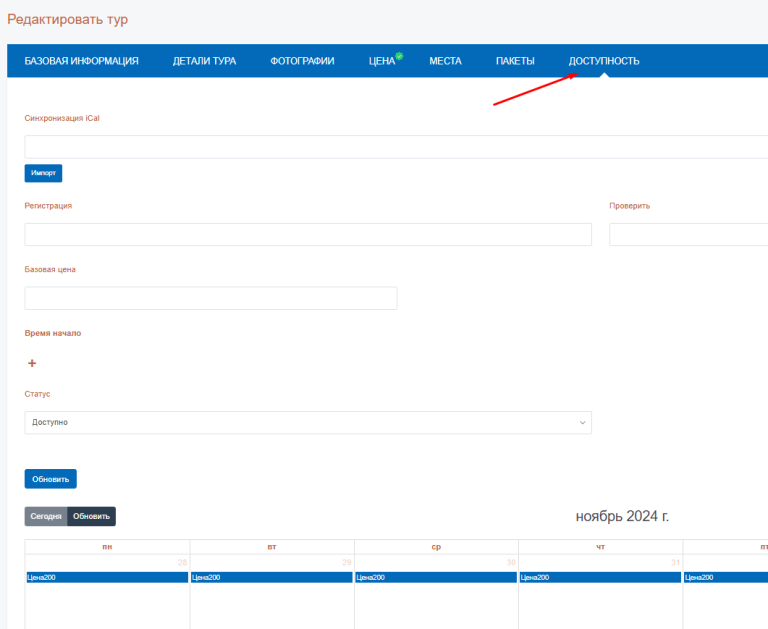Expand the Статус dropdown arrow
The width and height of the screenshot is (768, 629).
(x=583, y=423)
